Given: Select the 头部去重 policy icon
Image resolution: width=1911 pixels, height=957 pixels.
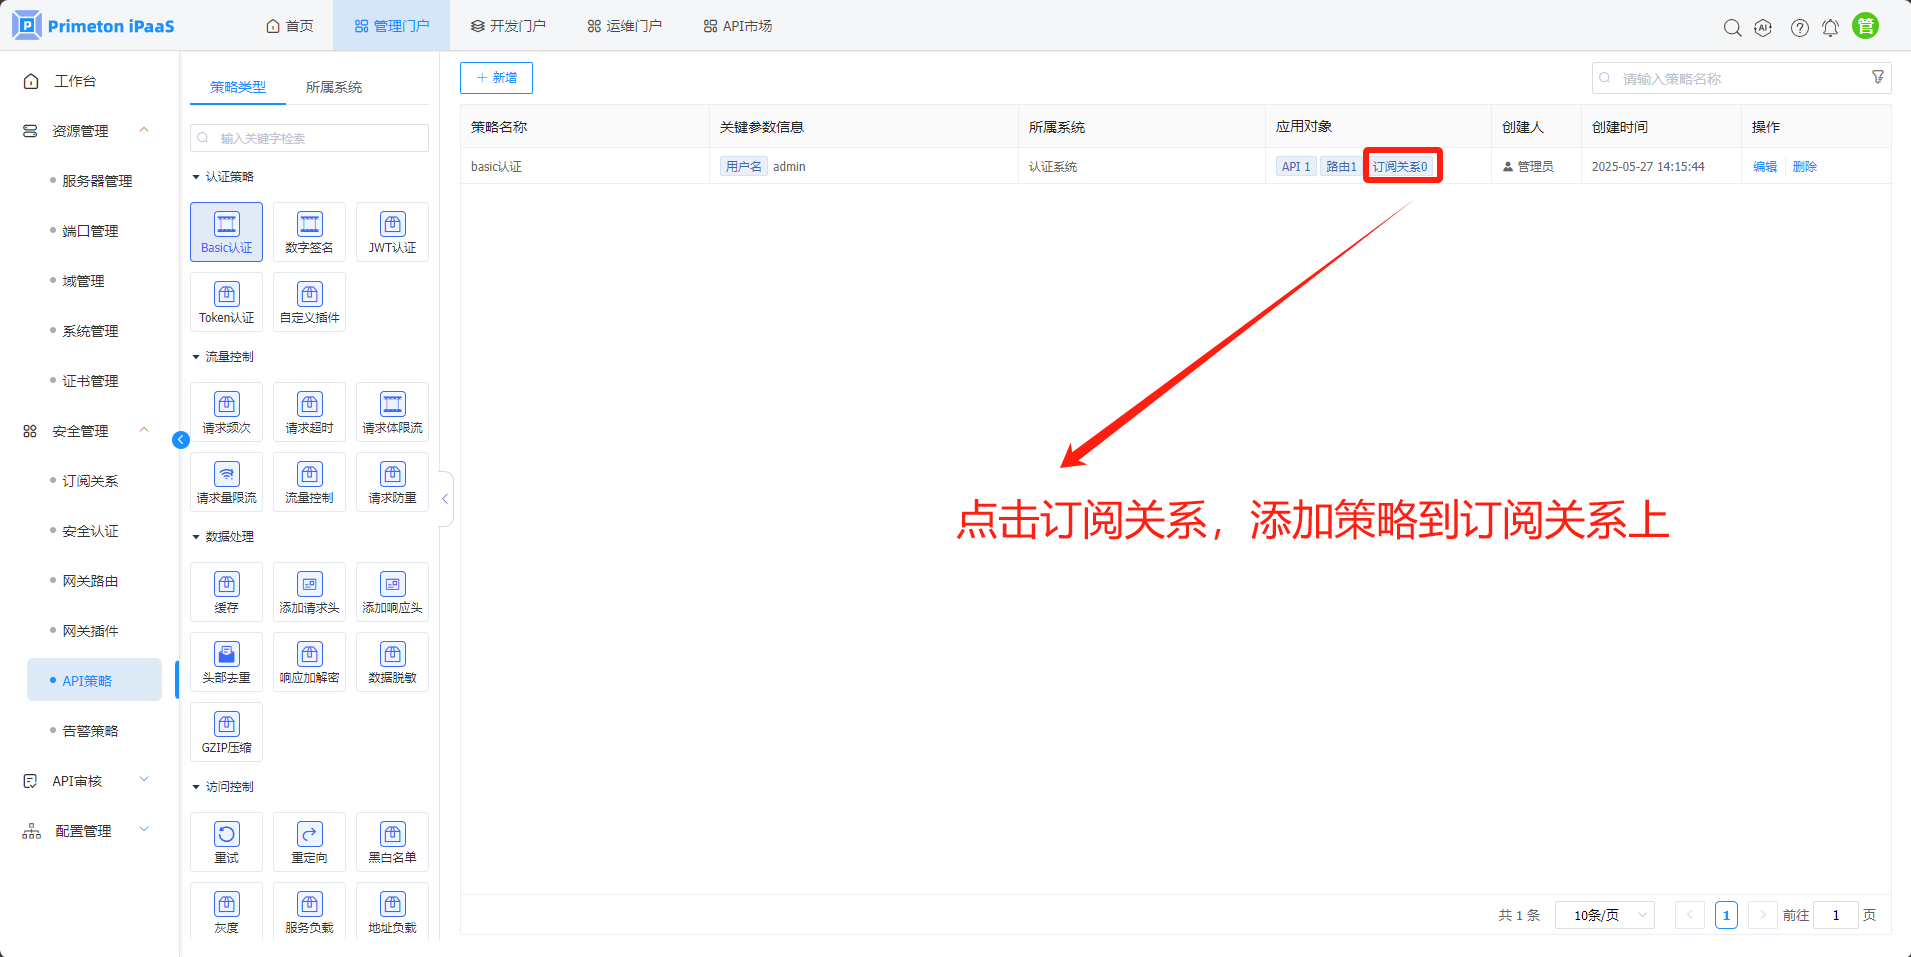Looking at the screenshot, I should coord(226,662).
